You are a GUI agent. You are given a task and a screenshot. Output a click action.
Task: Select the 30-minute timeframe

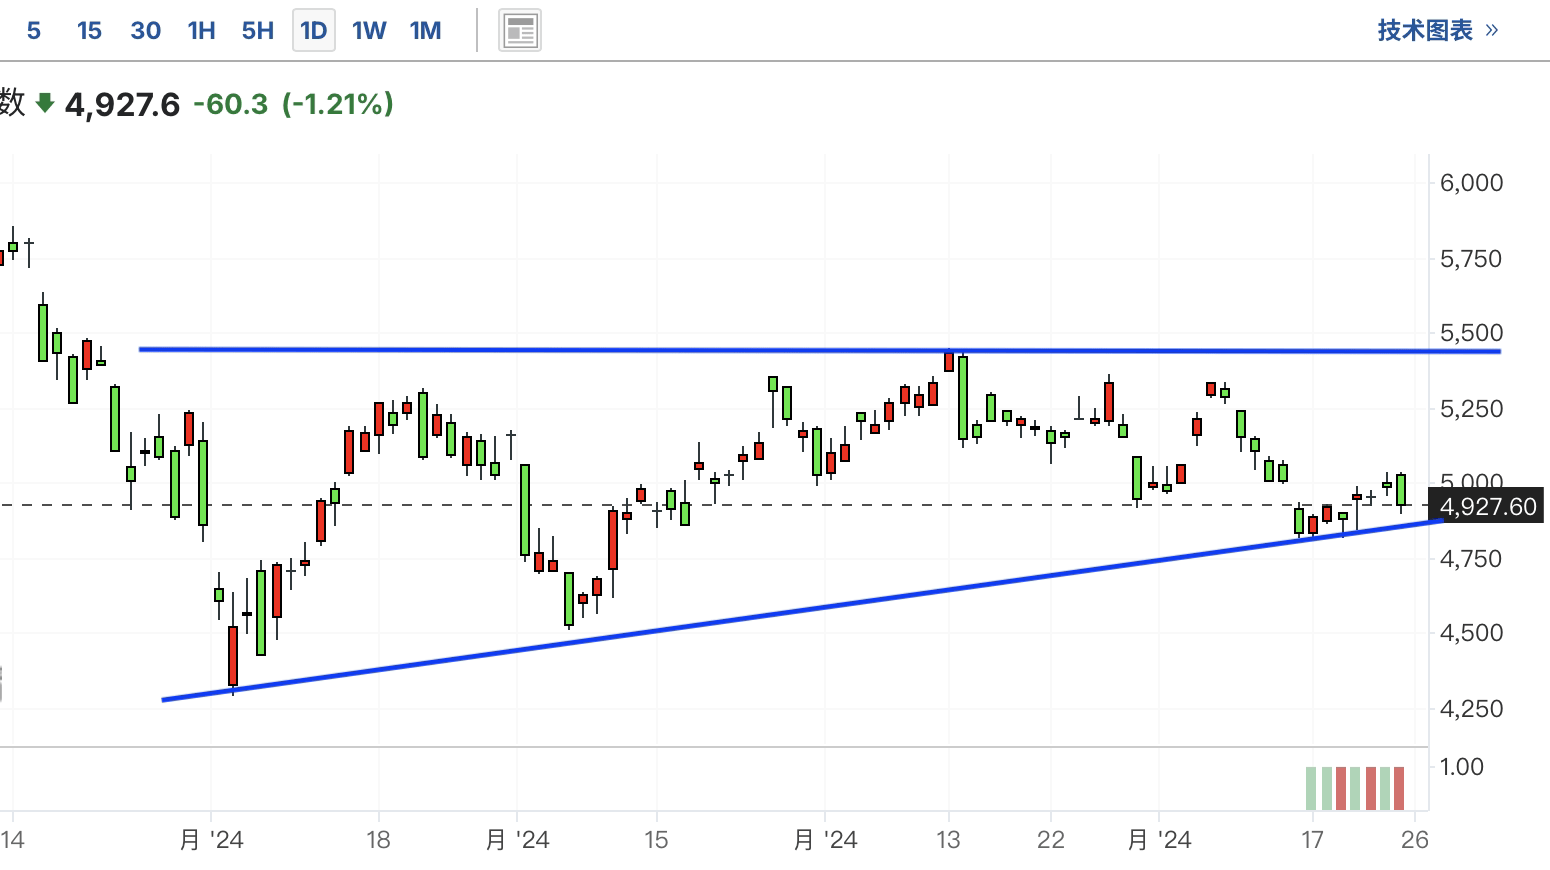[x=146, y=31]
